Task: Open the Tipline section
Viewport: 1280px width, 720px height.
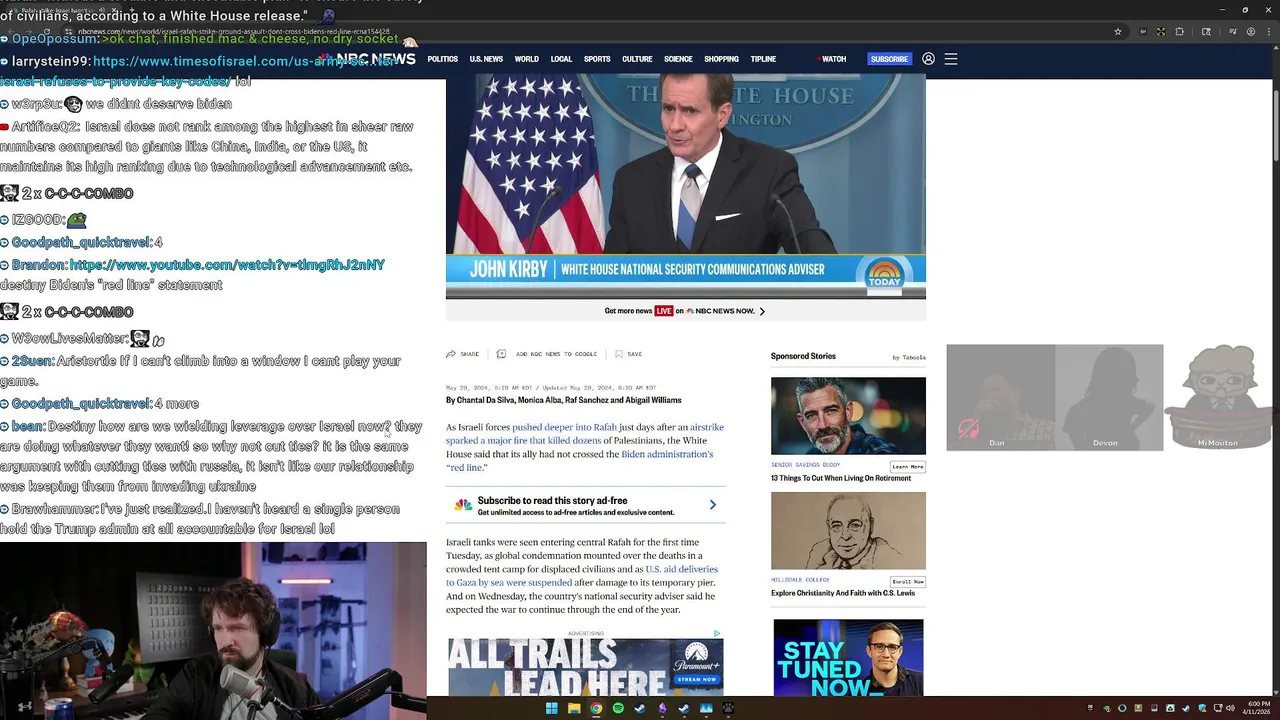Action: coord(763,59)
